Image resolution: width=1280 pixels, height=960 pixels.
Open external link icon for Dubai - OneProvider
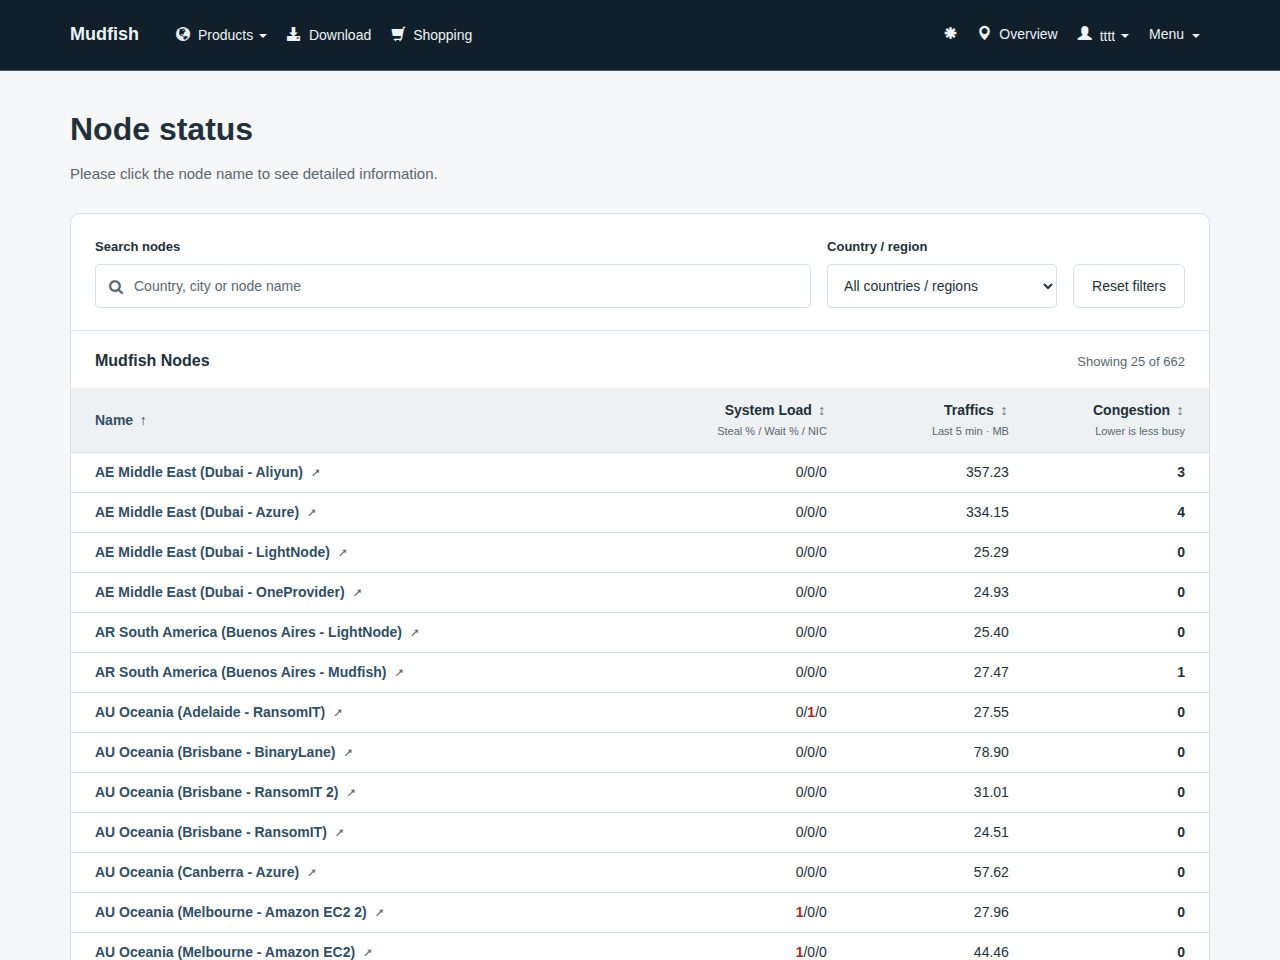pos(358,593)
